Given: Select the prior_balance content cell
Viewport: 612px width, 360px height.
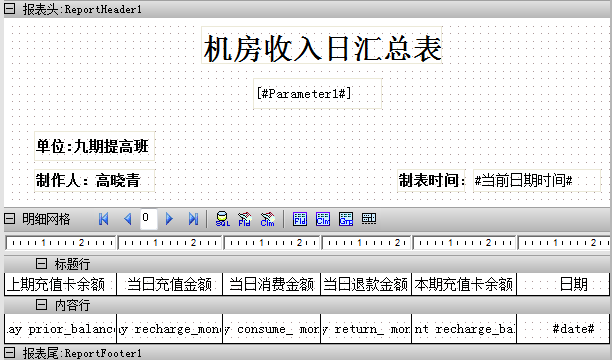Looking at the screenshot, I should pyautogui.click(x=60, y=329).
